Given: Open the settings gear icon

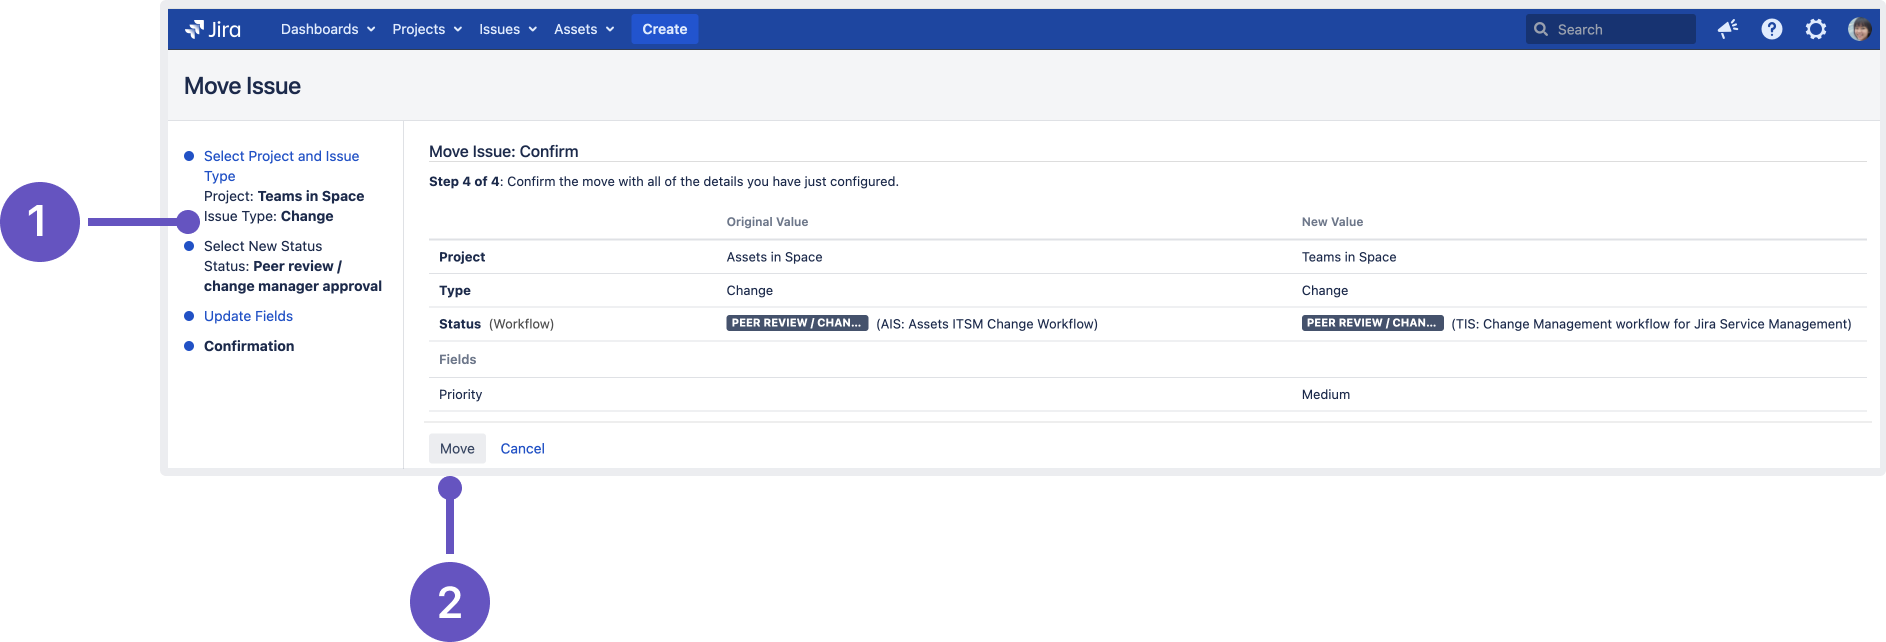Looking at the screenshot, I should [x=1815, y=29].
